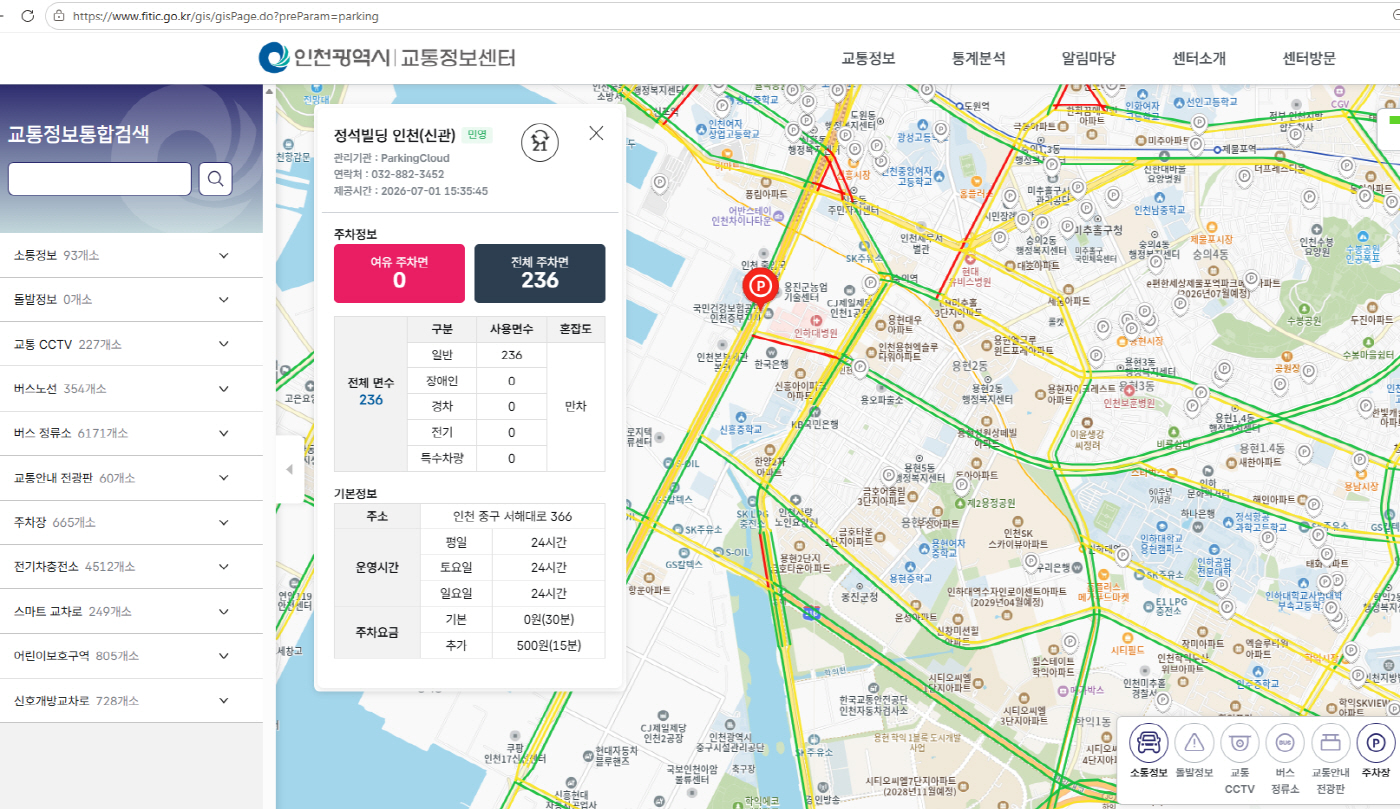Click the browser site info icon
This screenshot has height=809, width=1400.
[60, 16]
